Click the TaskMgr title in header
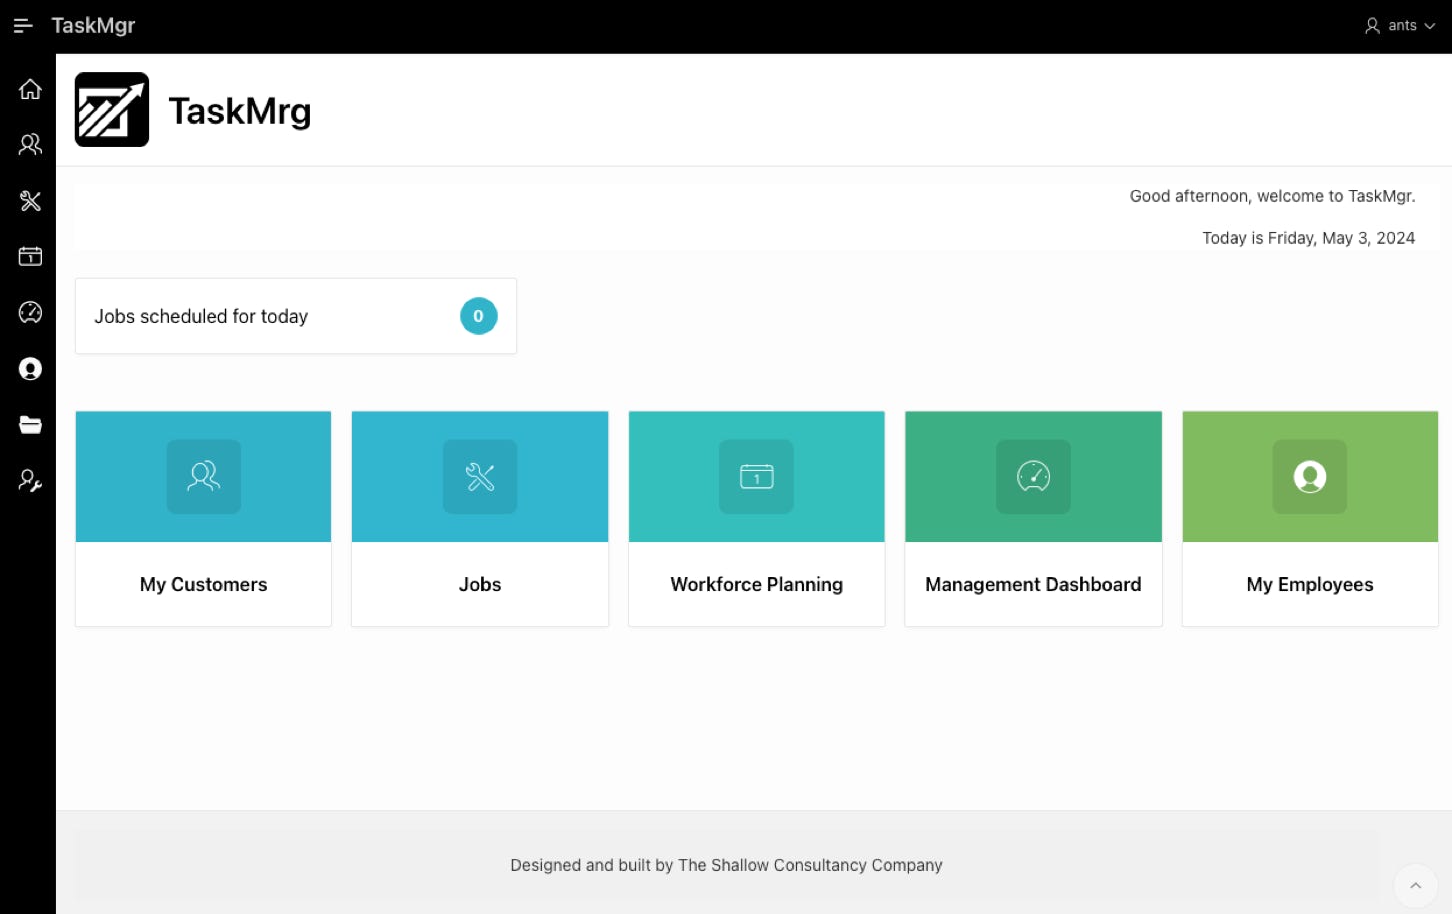 (x=93, y=26)
